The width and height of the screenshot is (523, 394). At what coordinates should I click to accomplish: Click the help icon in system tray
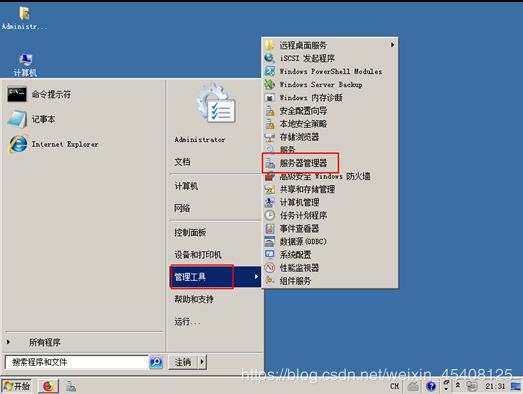pyautogui.click(x=431, y=386)
